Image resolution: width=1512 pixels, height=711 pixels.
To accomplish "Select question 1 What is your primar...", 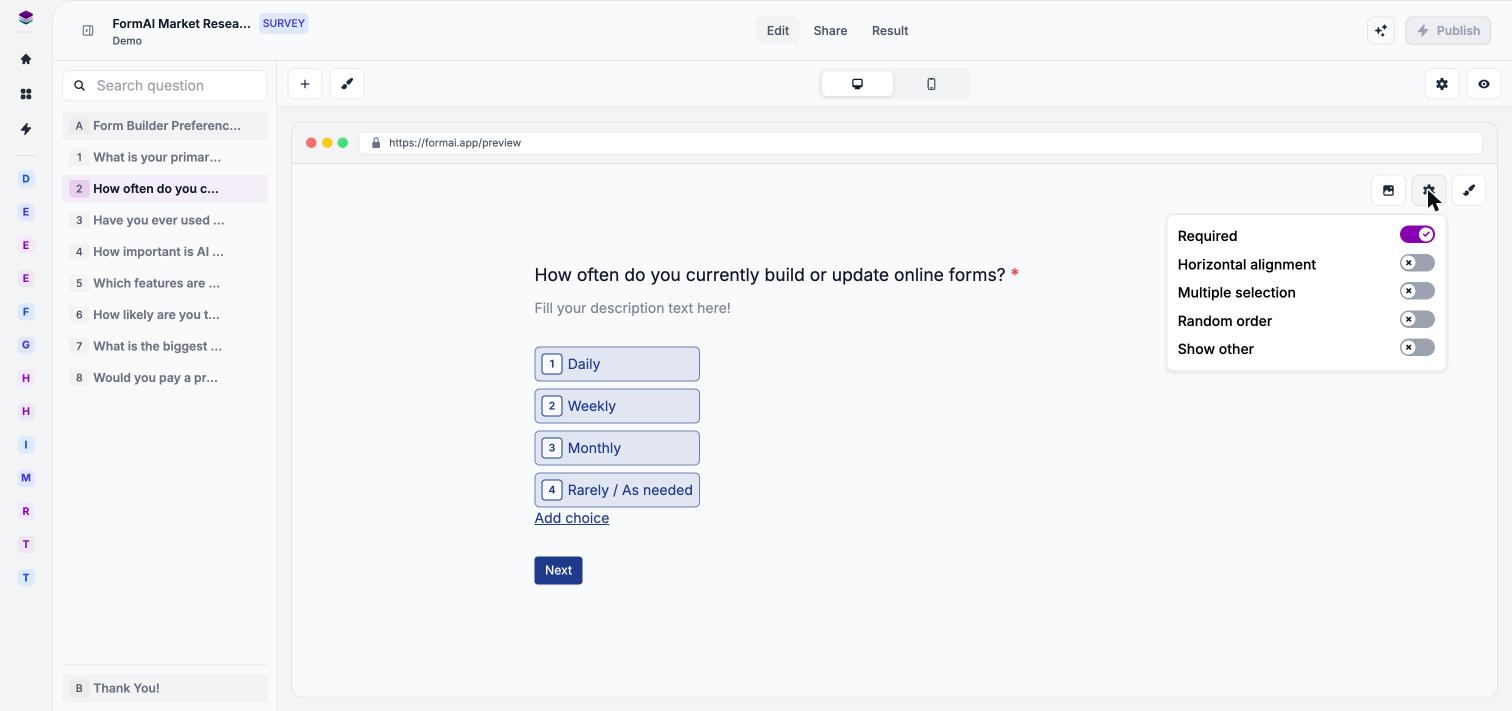I will pos(165,157).
